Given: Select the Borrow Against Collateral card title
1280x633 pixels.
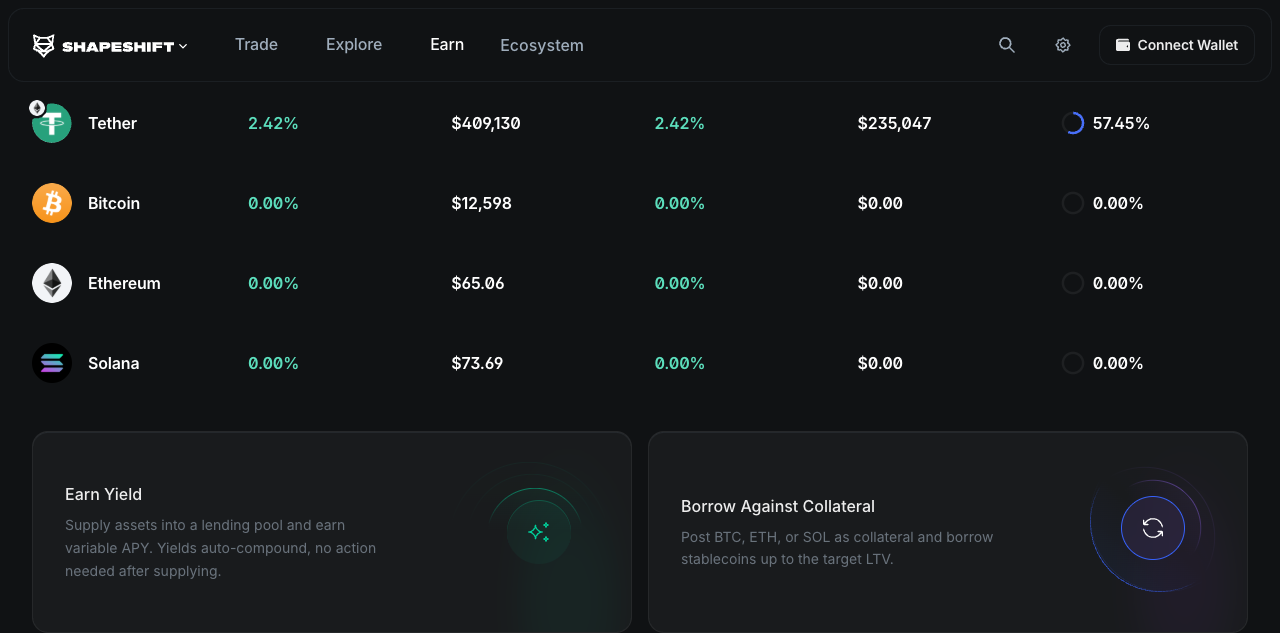Looking at the screenshot, I should pos(777,506).
